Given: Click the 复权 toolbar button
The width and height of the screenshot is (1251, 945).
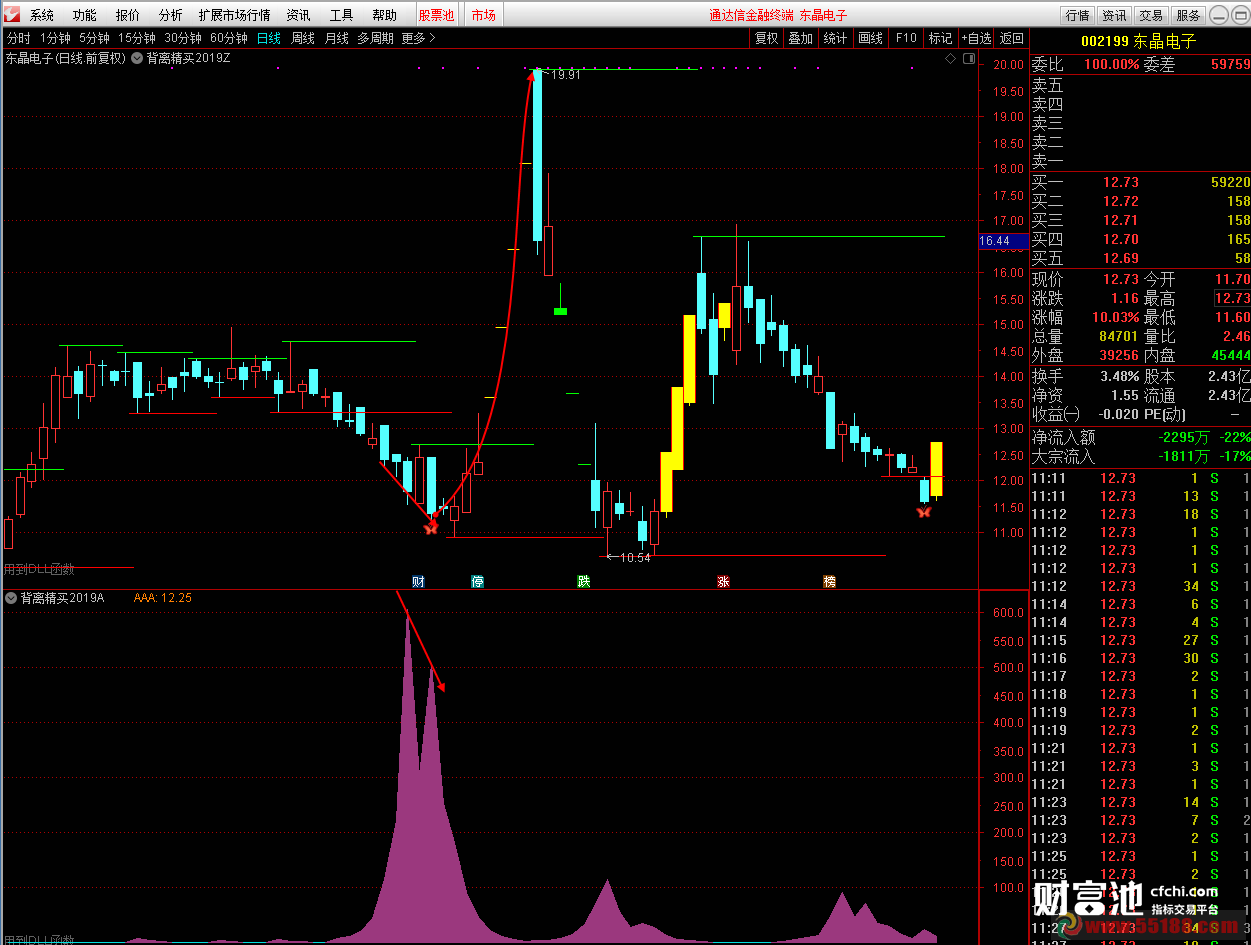Looking at the screenshot, I should coord(767,38).
